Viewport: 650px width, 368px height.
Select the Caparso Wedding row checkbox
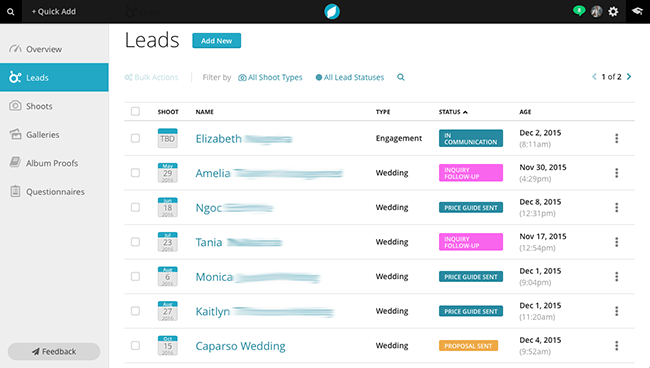(x=135, y=345)
